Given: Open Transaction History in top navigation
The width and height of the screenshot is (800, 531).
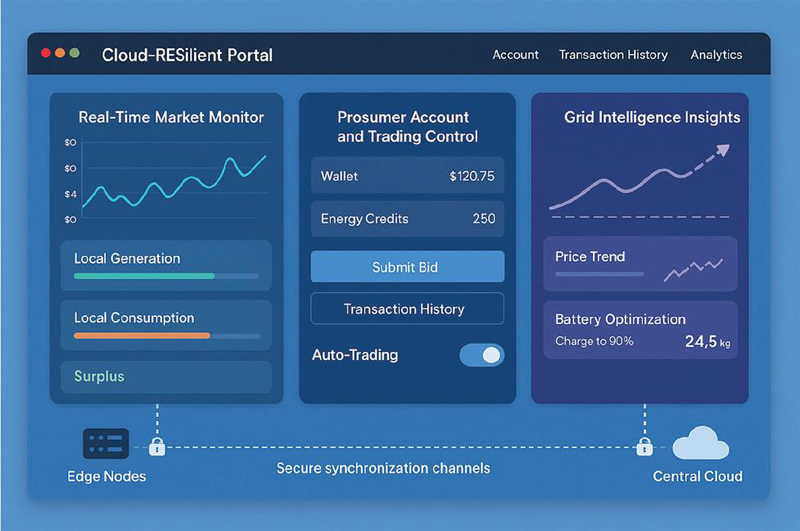Looking at the screenshot, I should pyautogui.click(x=613, y=55).
